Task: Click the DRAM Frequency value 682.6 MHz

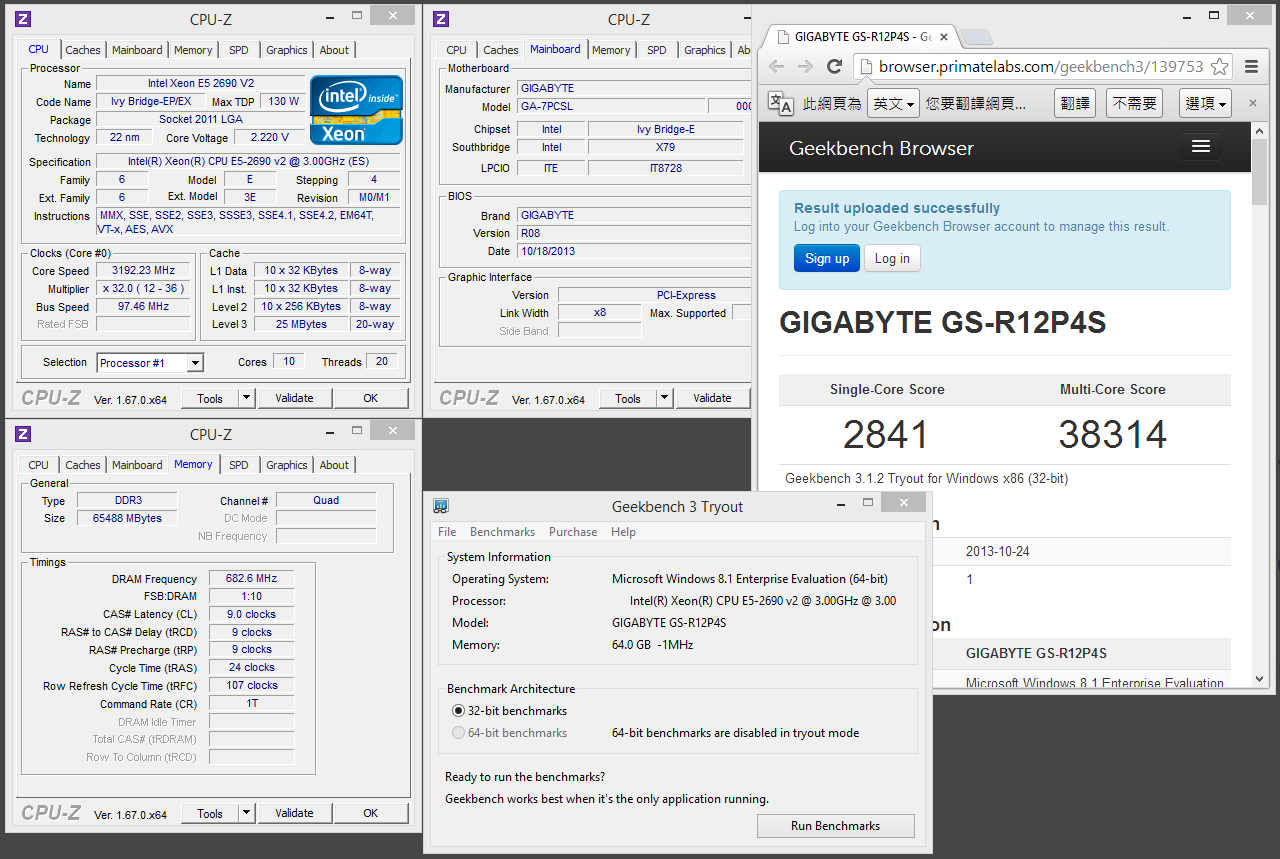Action: (251, 579)
